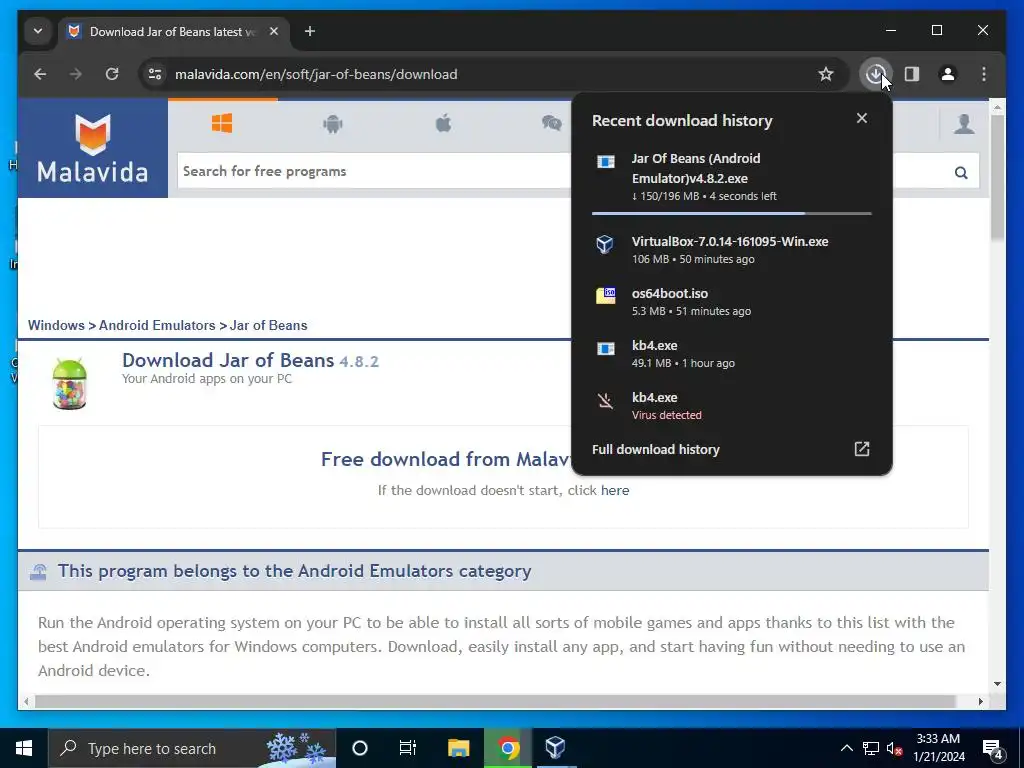The image size is (1024, 768).
Task: Select the Apple platform icon on Malavida
Action: 443,123
